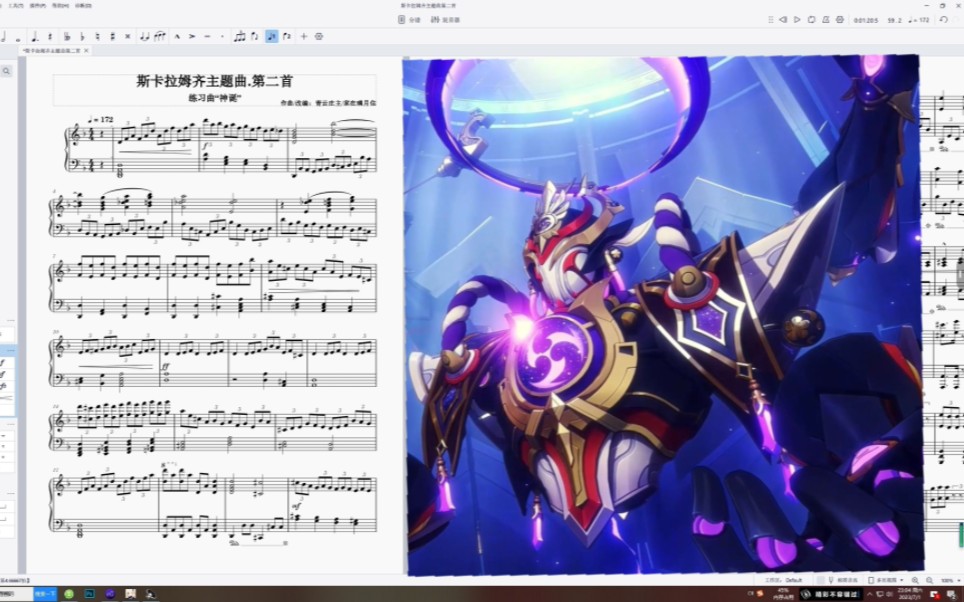Open the Parts button

[411, 20]
